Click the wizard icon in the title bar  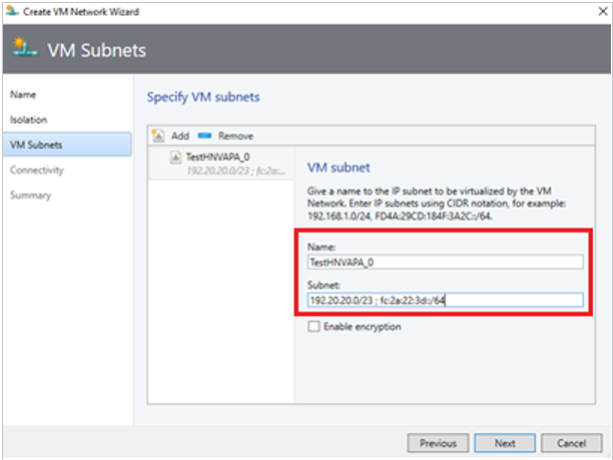(x=10, y=9)
